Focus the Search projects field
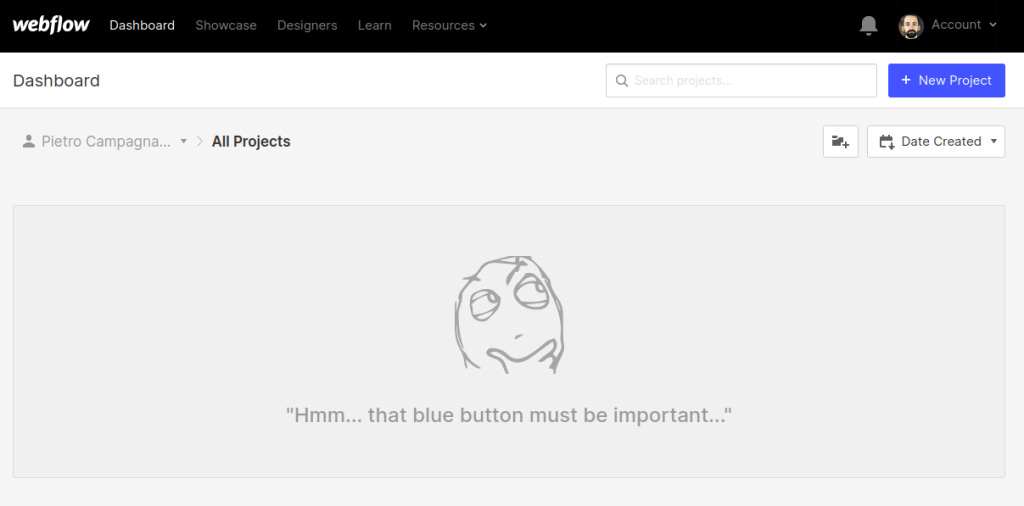 coord(741,80)
